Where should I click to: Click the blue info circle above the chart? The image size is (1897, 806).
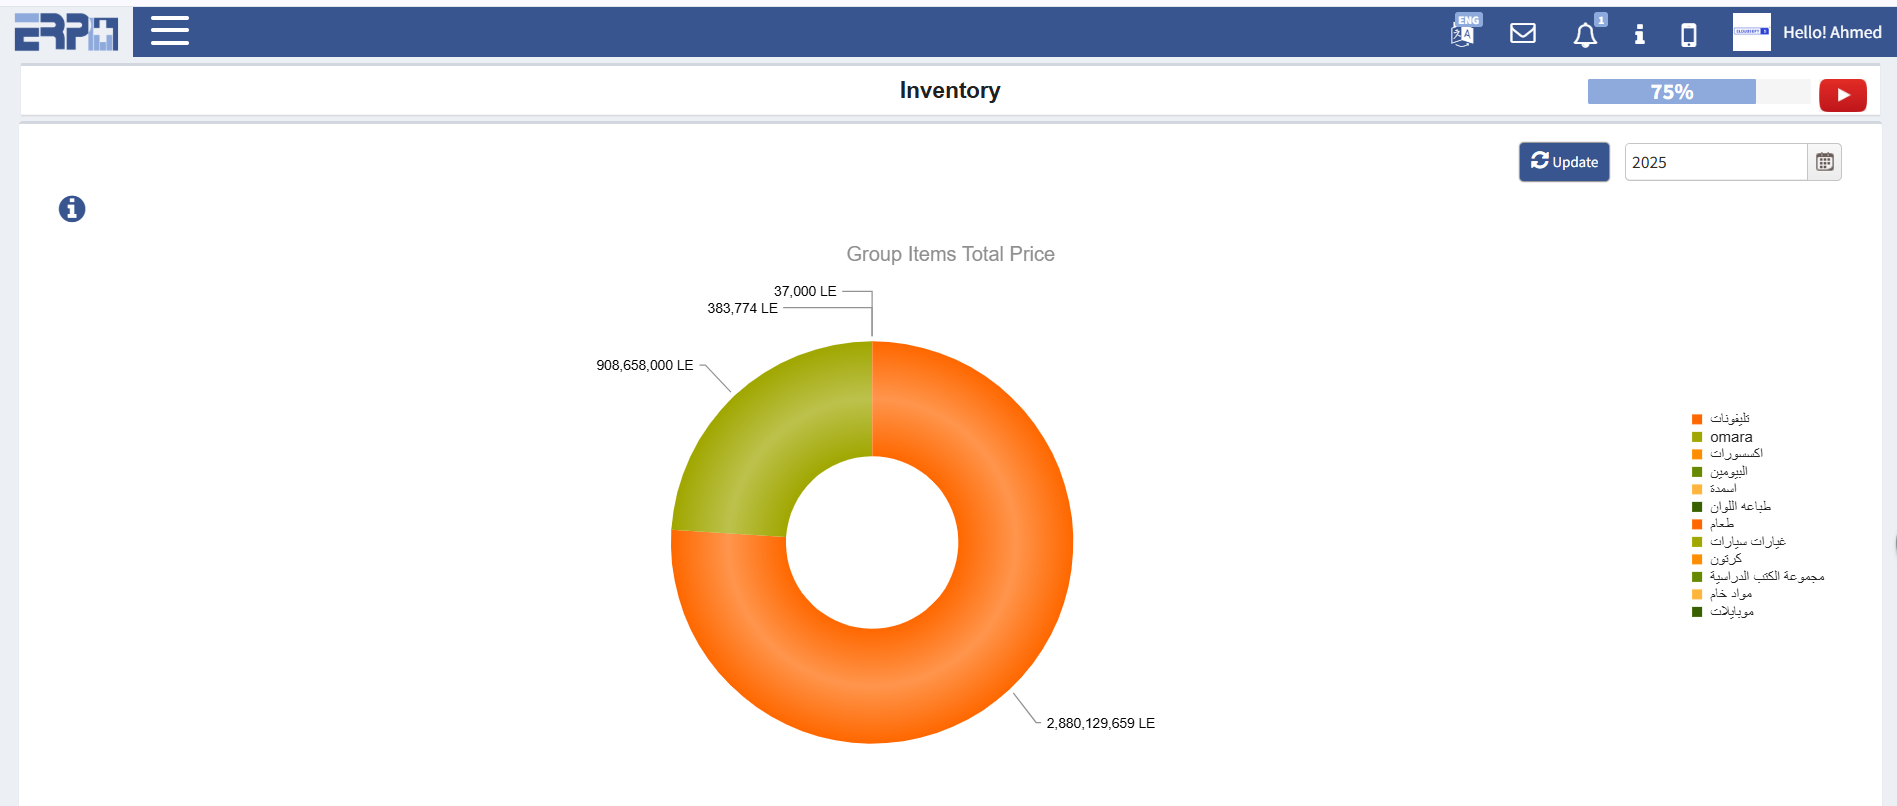click(72, 209)
